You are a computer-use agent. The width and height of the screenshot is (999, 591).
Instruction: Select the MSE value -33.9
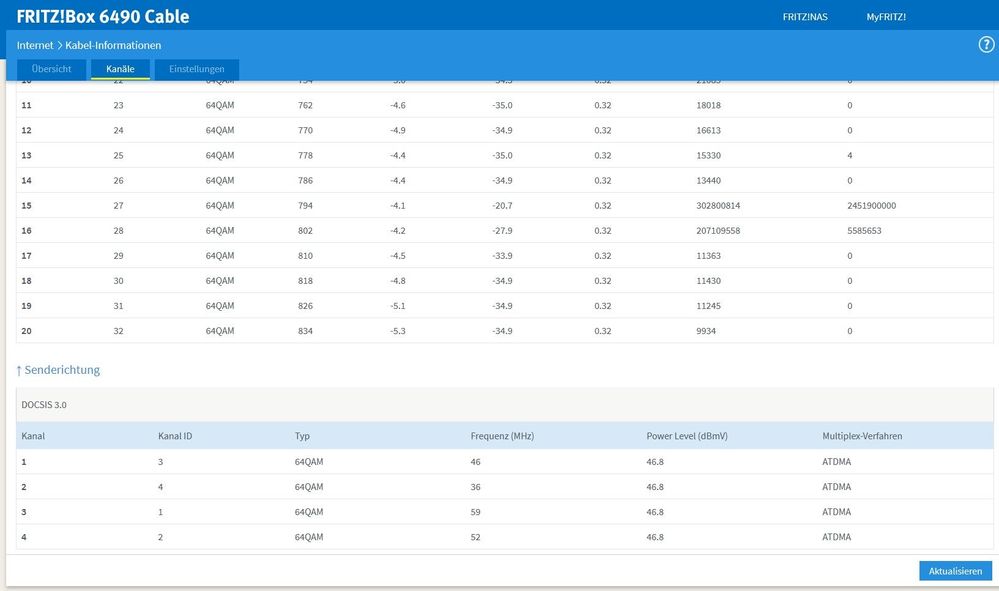502,256
